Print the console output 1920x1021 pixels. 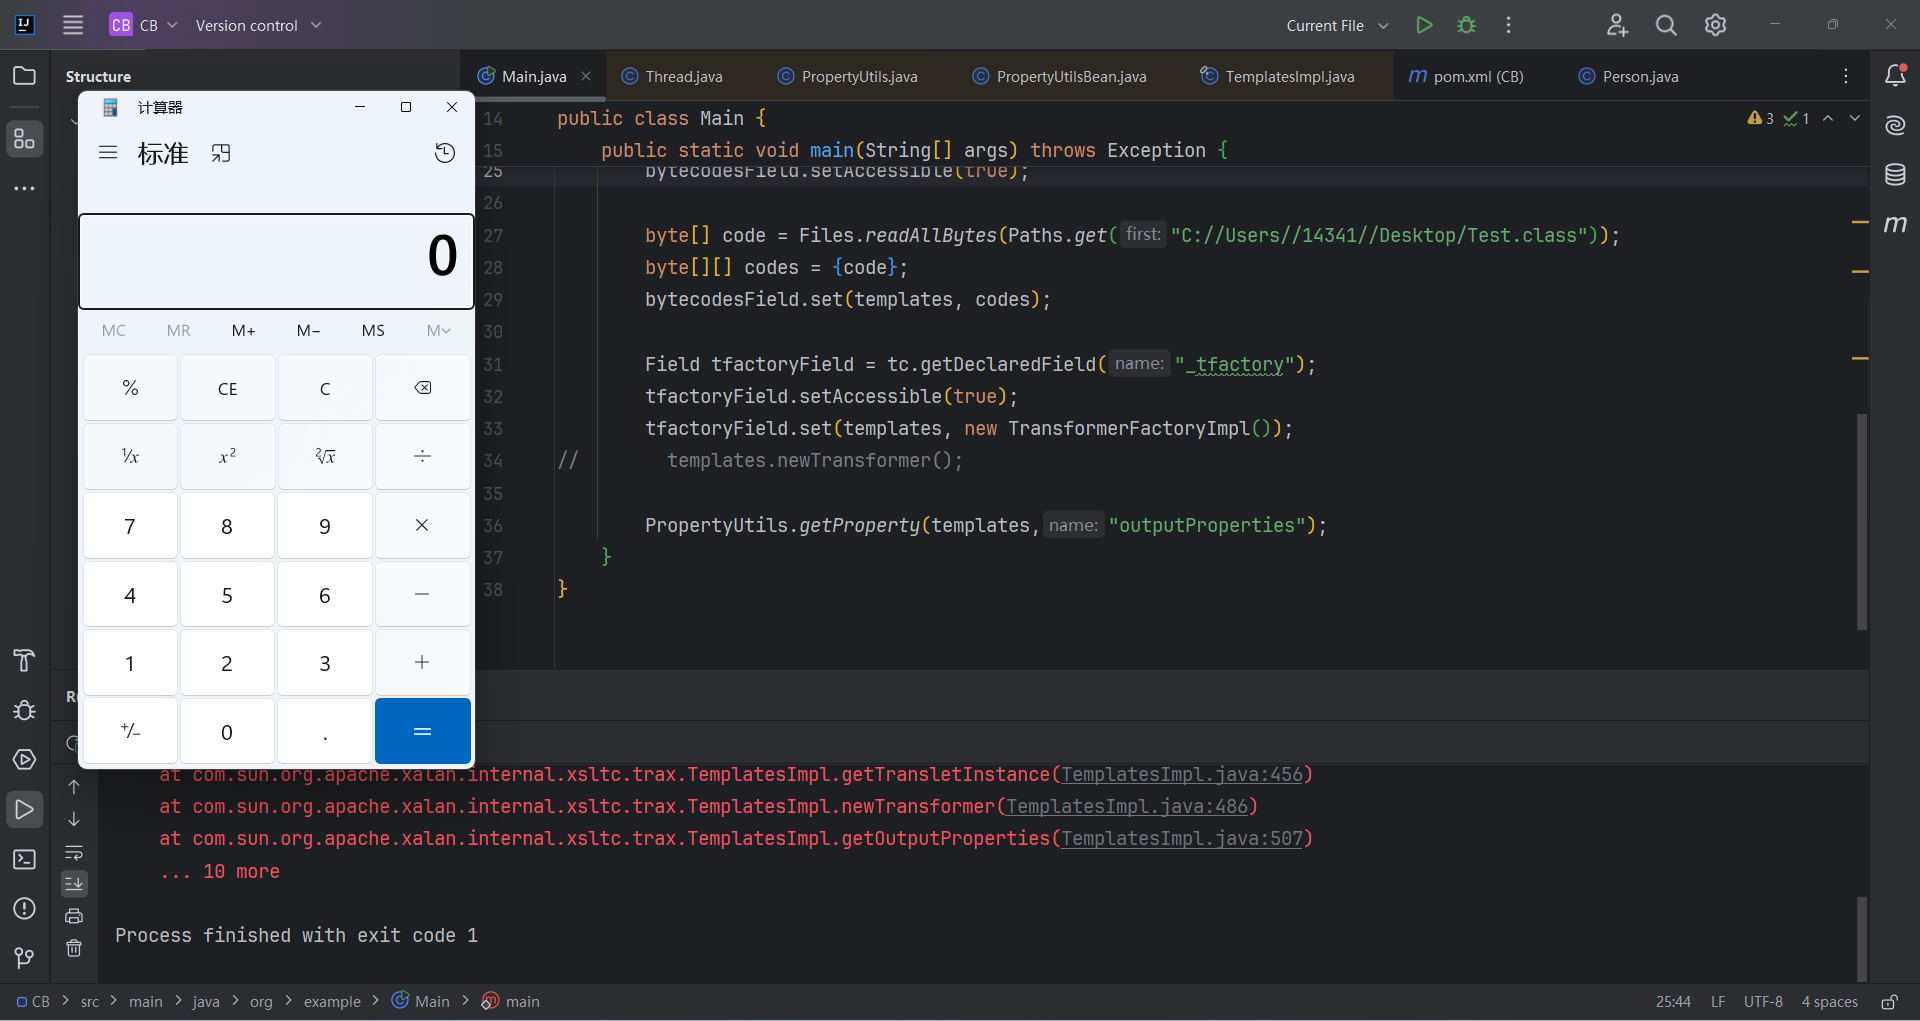[74, 916]
